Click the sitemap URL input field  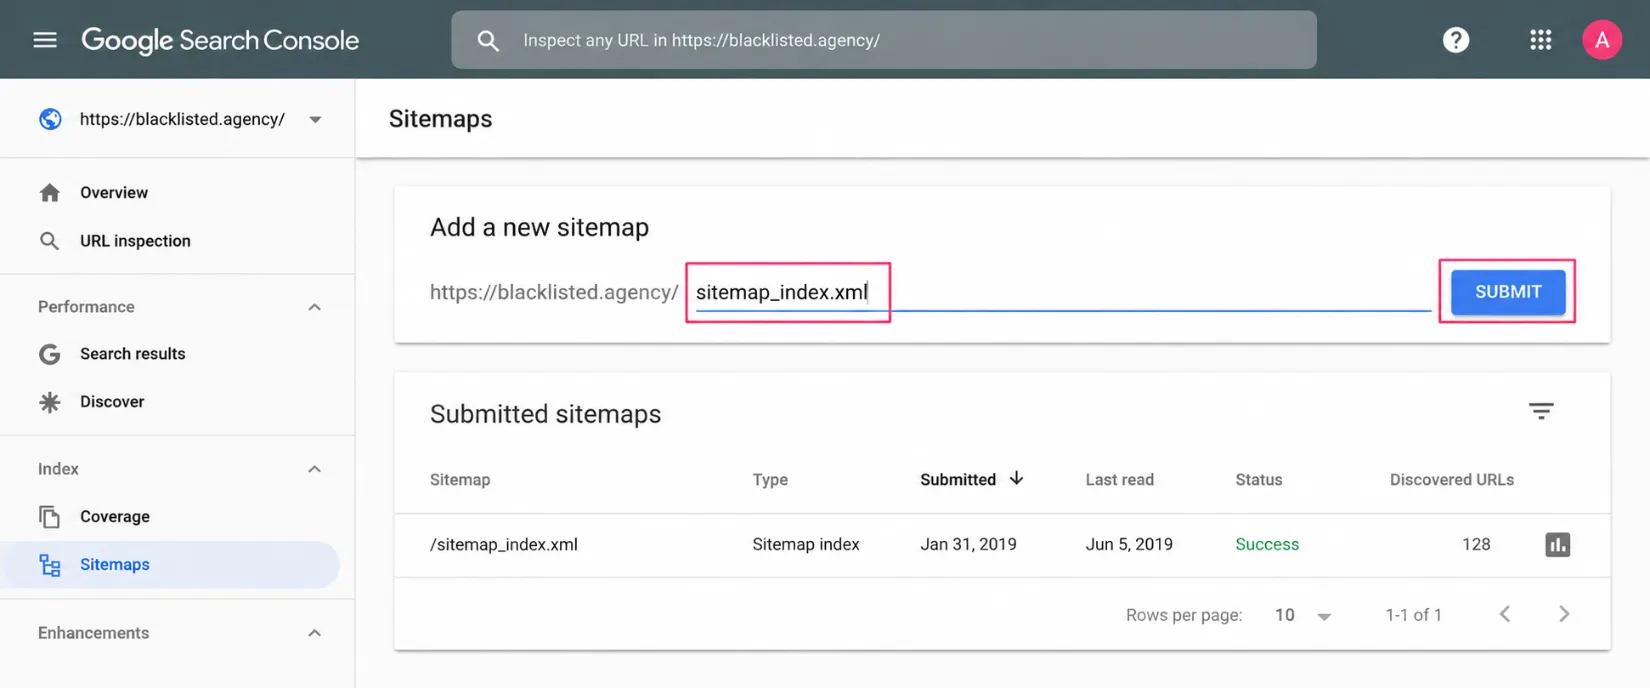pyautogui.click(x=1063, y=292)
